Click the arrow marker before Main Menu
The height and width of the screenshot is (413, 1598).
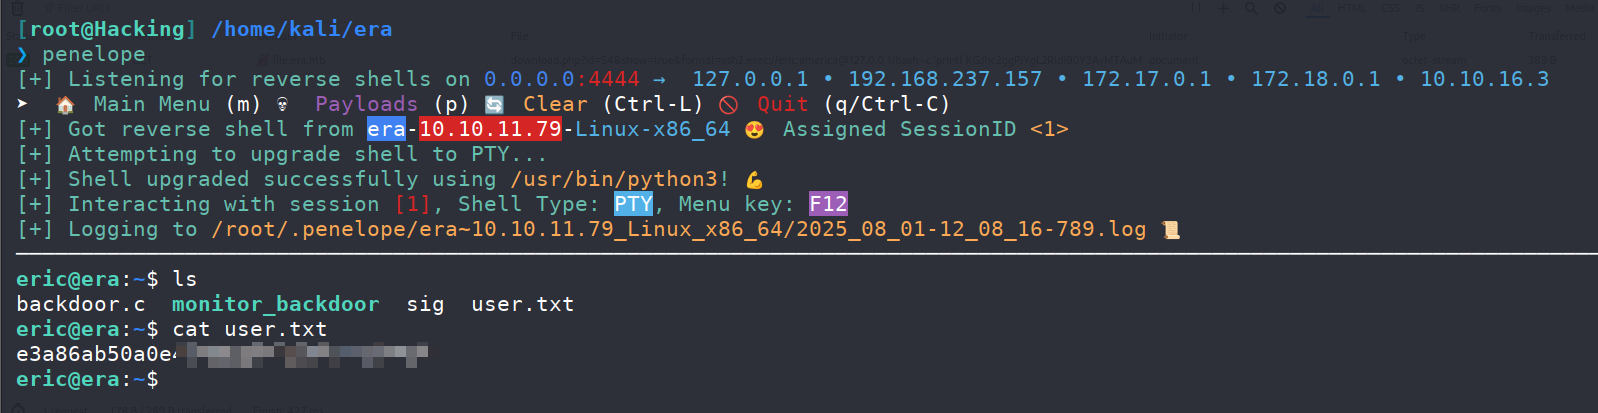[23, 104]
